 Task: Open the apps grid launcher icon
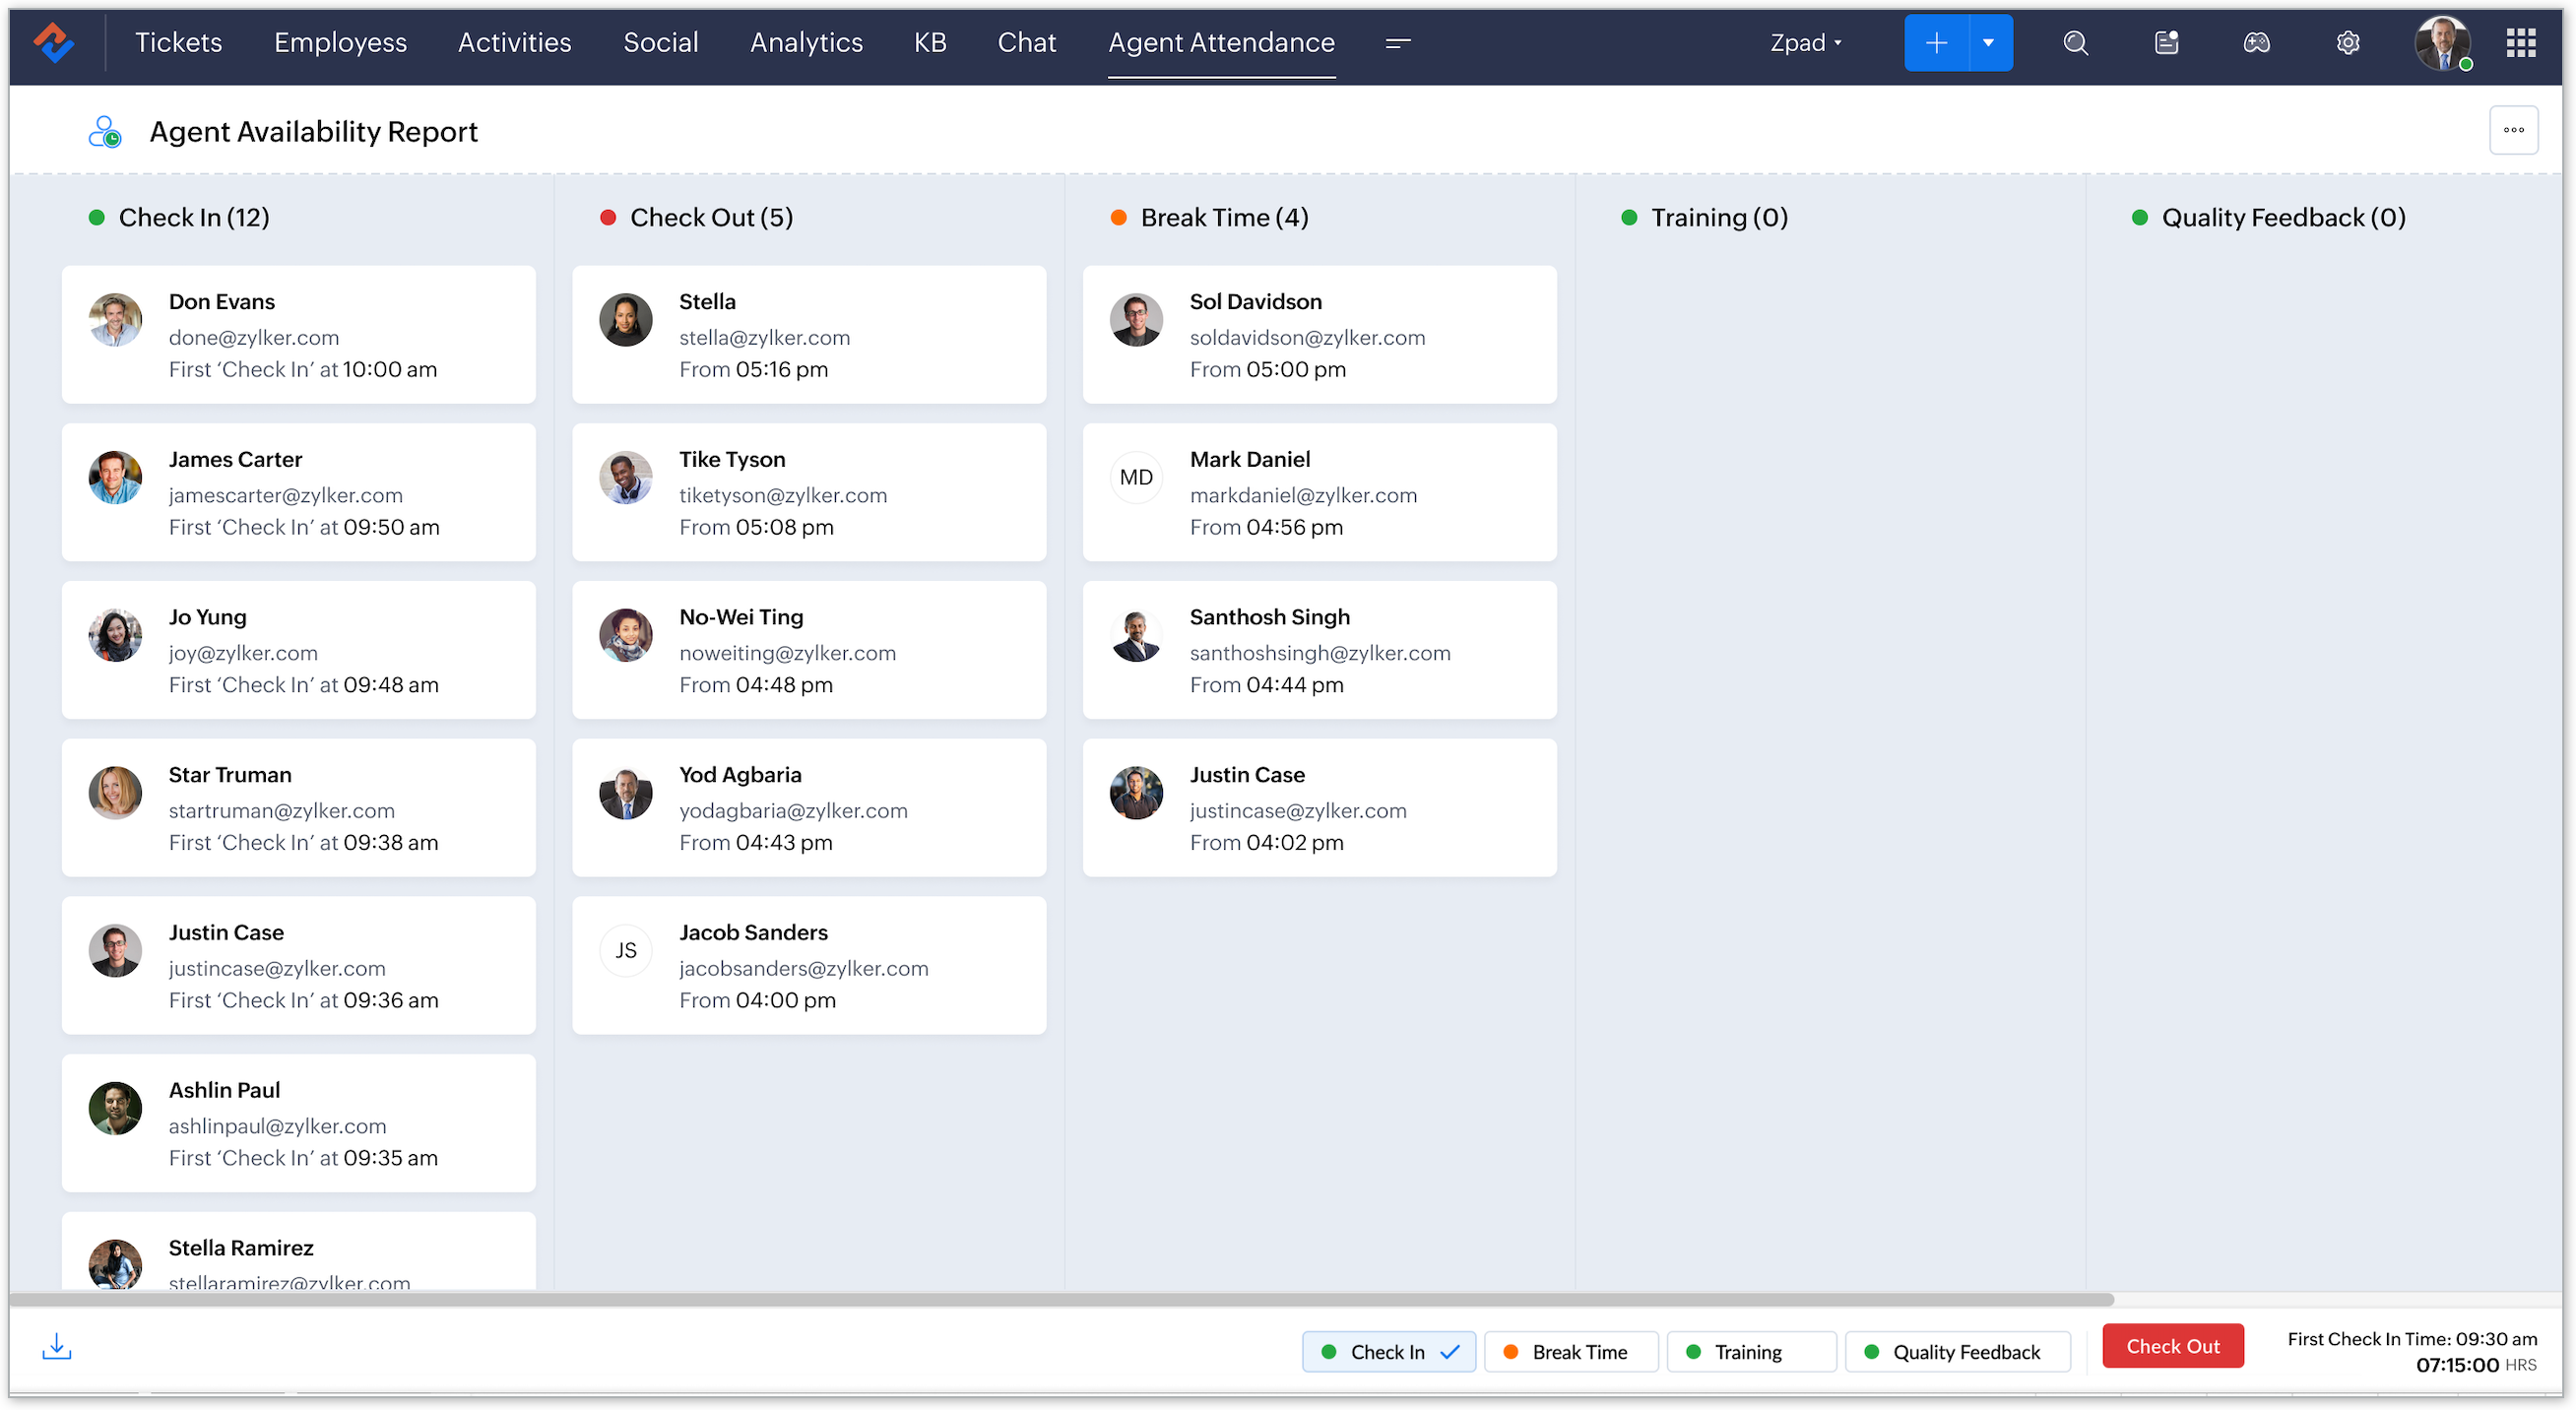(2520, 43)
